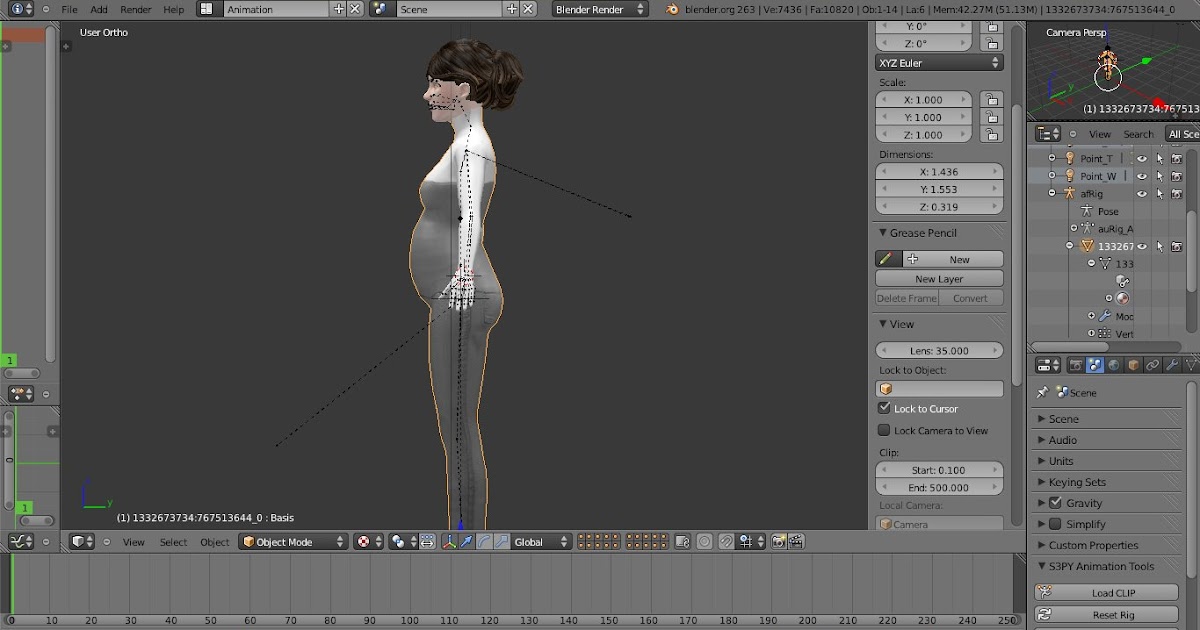This screenshot has height=630, width=1200.
Task: Click the New Layer grease pencil button
Action: (938, 278)
